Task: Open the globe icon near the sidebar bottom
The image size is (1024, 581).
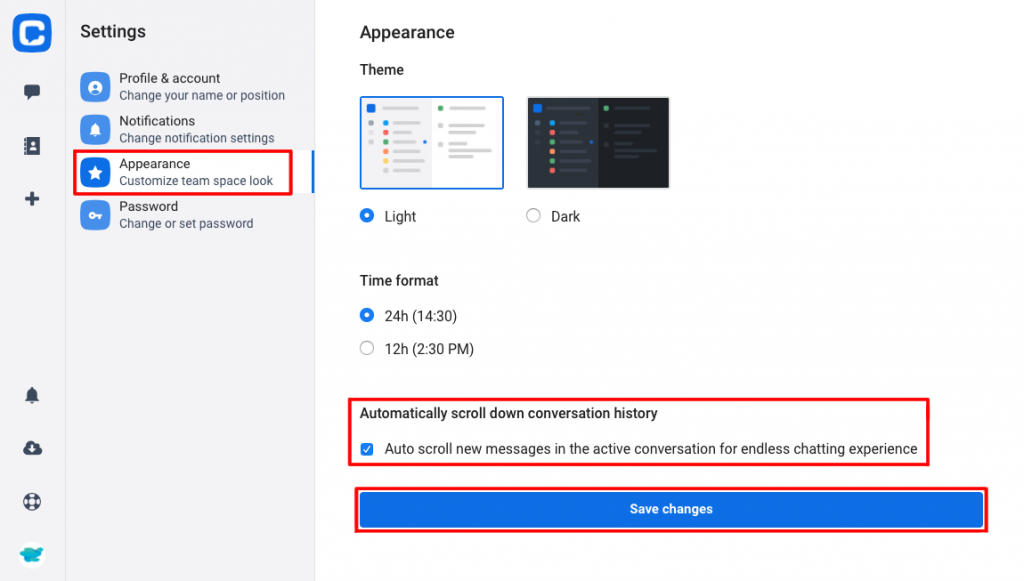Action: (31, 501)
